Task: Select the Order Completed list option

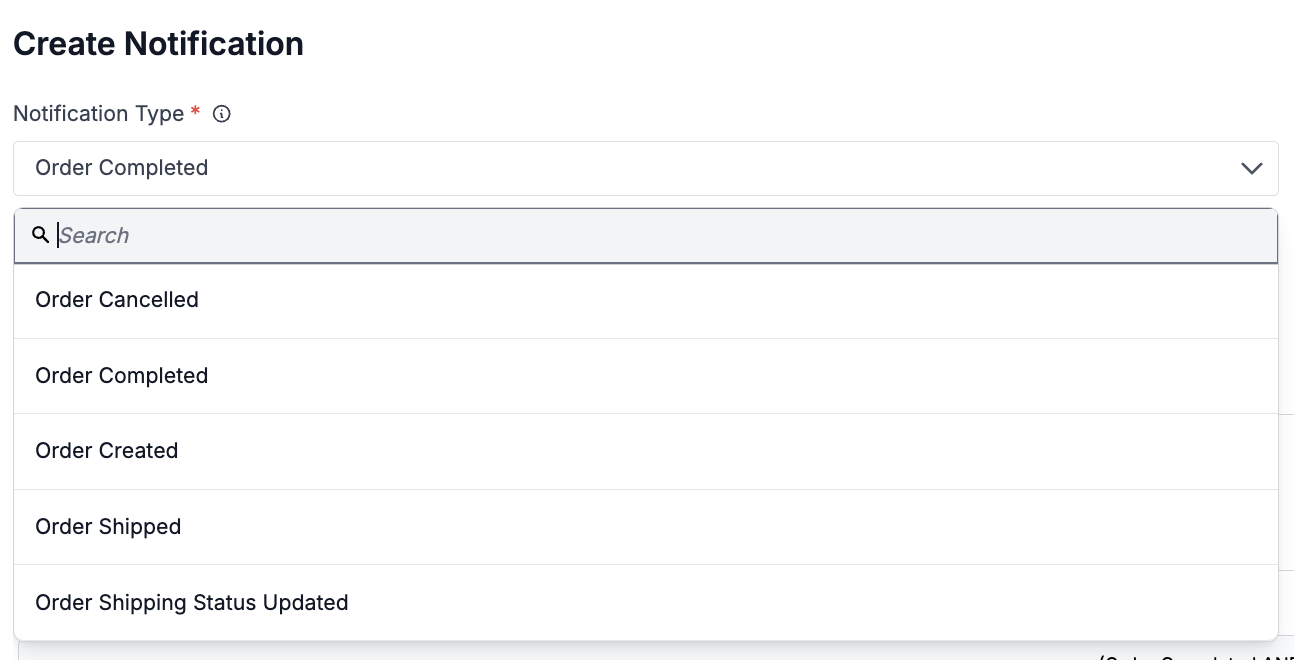Action: click(x=122, y=376)
